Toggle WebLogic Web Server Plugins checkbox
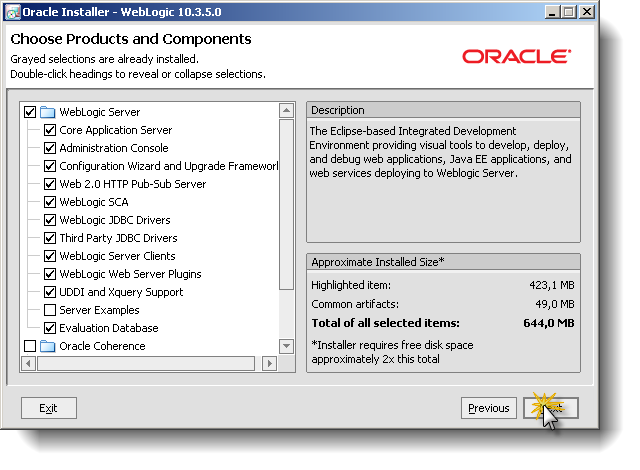The width and height of the screenshot is (640, 470). pyautogui.click(x=50, y=274)
